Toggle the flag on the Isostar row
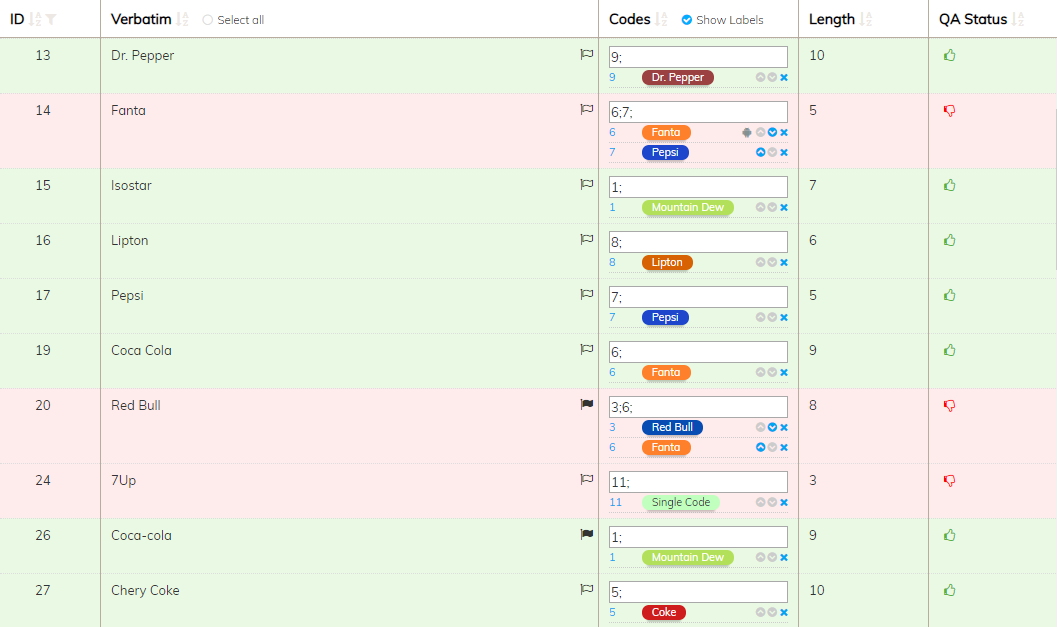This screenshot has width=1057, height=627. (587, 184)
